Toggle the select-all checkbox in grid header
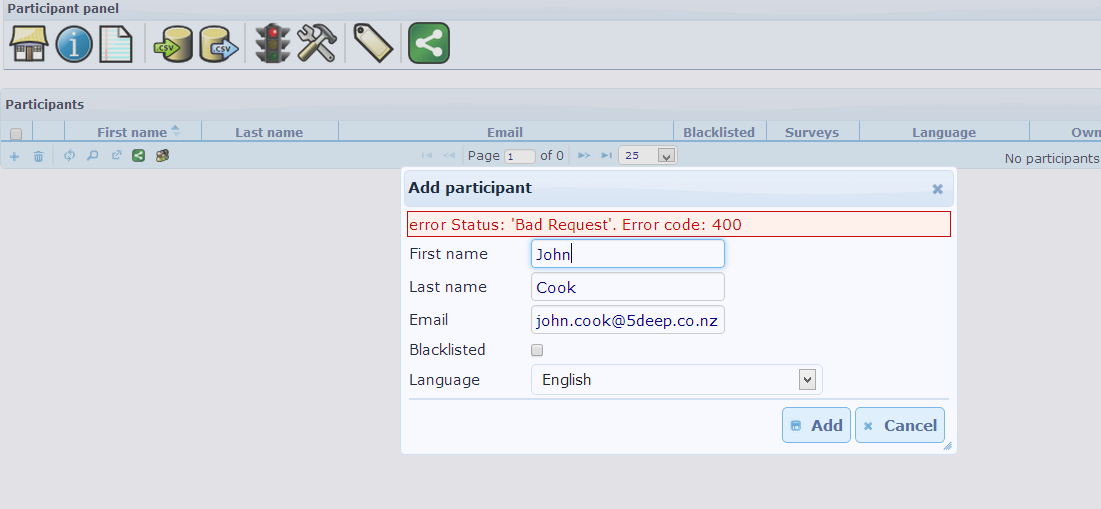The height and width of the screenshot is (509, 1101). 16,133
